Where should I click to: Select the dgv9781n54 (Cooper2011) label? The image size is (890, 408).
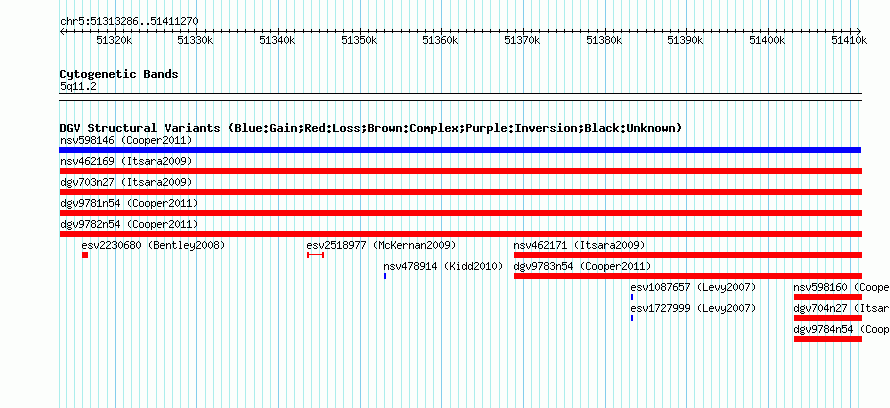[129, 203]
